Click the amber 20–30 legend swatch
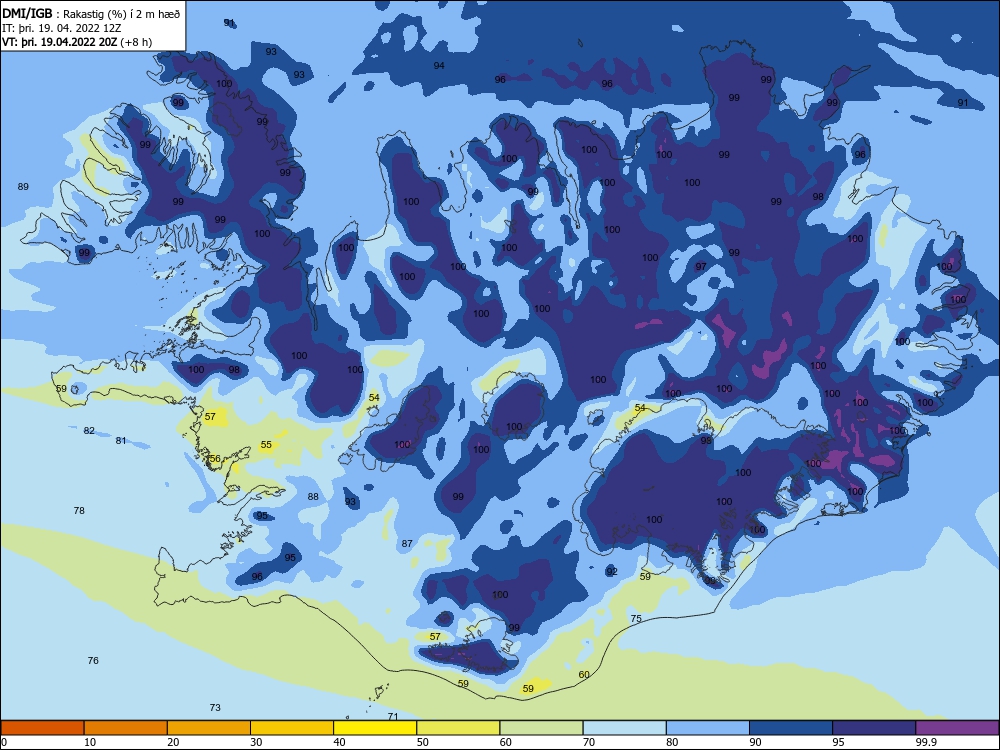Image resolution: width=1000 pixels, height=750 pixels. coord(209,728)
